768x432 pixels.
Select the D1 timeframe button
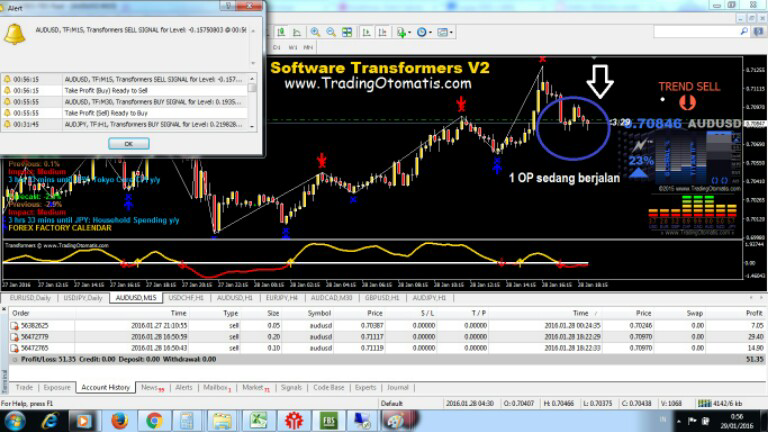277,48
